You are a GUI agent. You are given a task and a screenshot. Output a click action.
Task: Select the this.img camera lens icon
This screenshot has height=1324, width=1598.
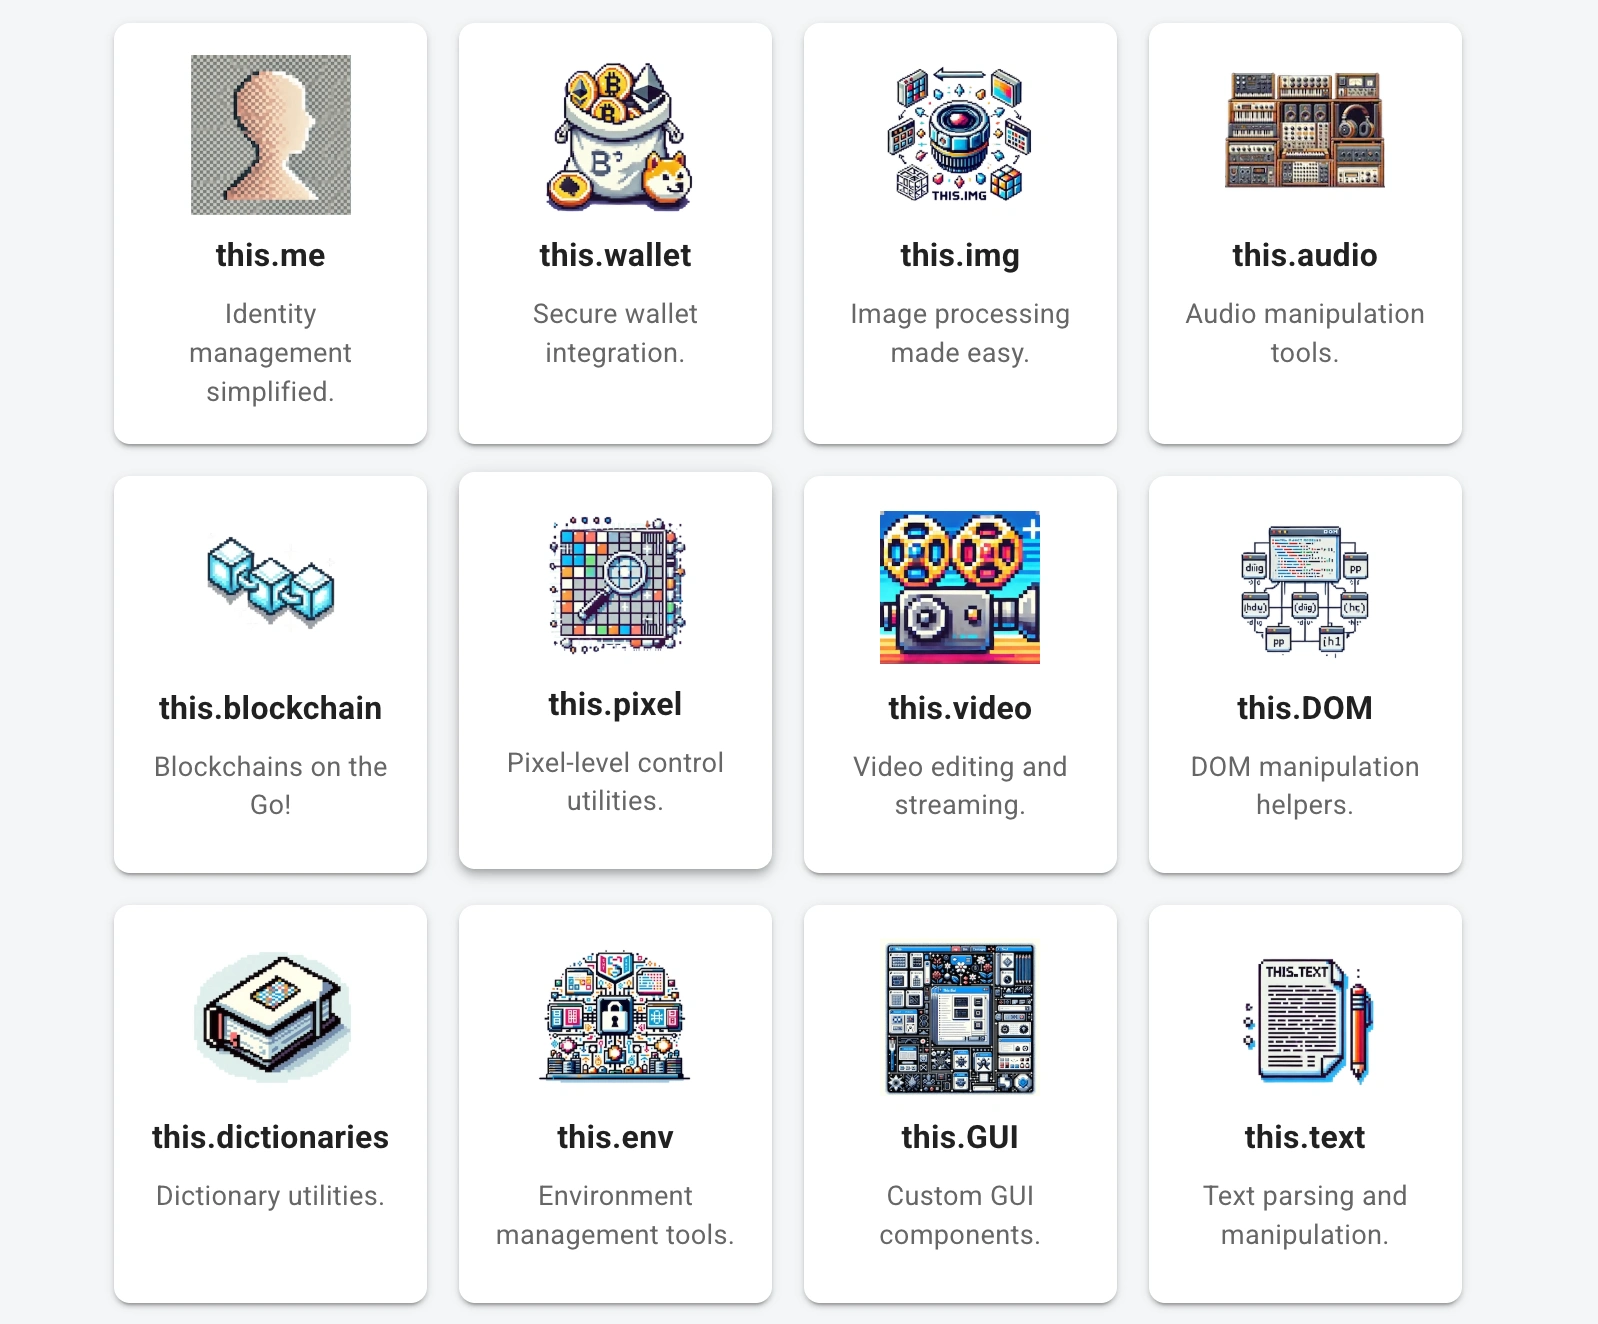pyautogui.click(x=960, y=135)
